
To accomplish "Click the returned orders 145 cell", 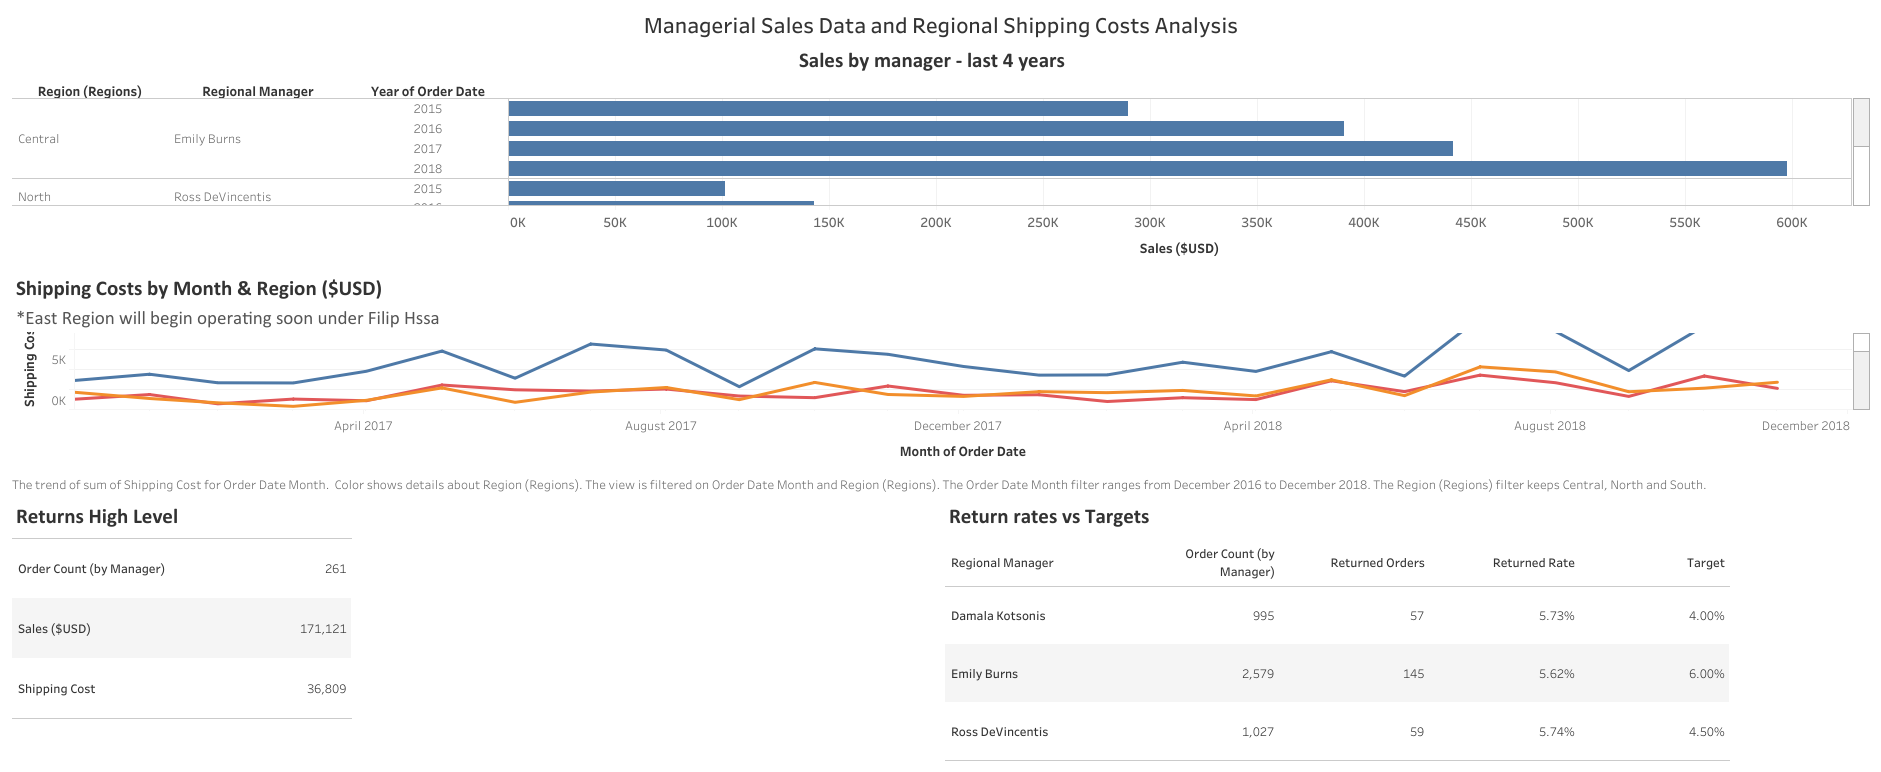I will click(x=1413, y=674).
